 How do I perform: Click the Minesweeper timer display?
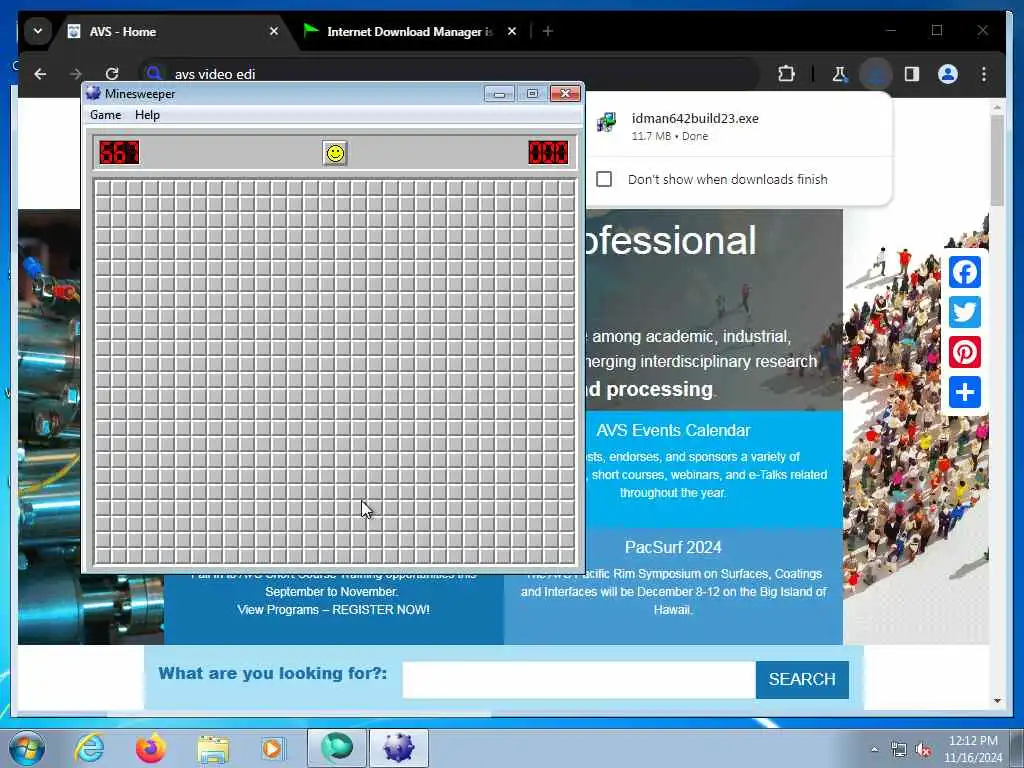pos(548,153)
